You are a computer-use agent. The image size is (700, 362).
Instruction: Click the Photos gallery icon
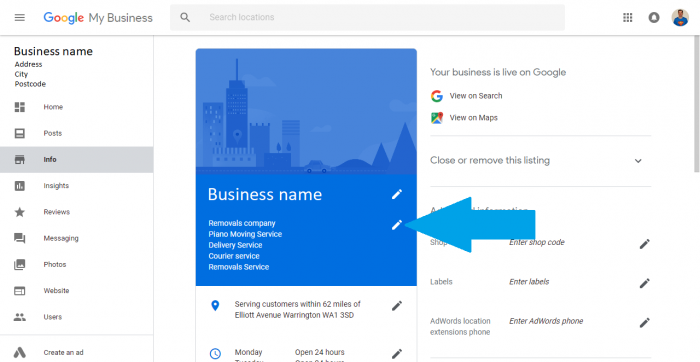pos(20,264)
